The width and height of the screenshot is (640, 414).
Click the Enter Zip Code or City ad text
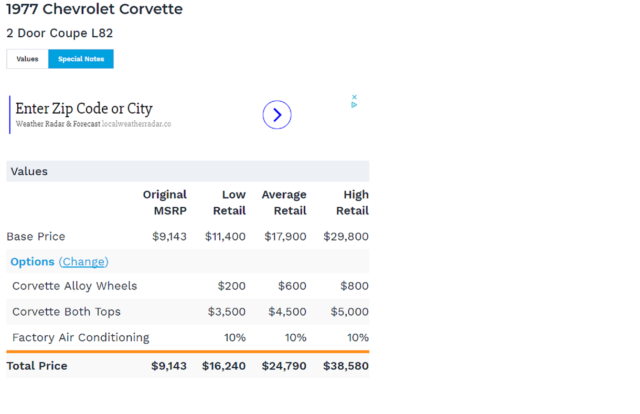(84, 109)
